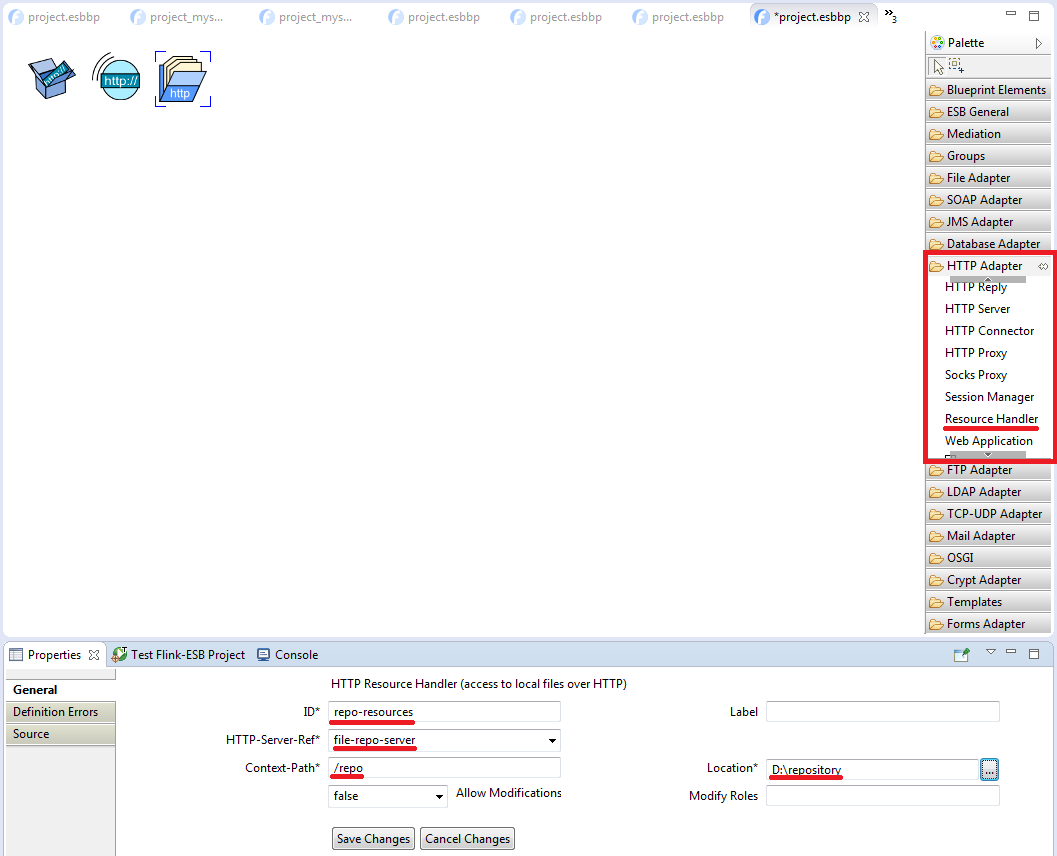The height and width of the screenshot is (856, 1057).
Task: Close the active *project.esbbp editor tab
Action: [x=864, y=18]
